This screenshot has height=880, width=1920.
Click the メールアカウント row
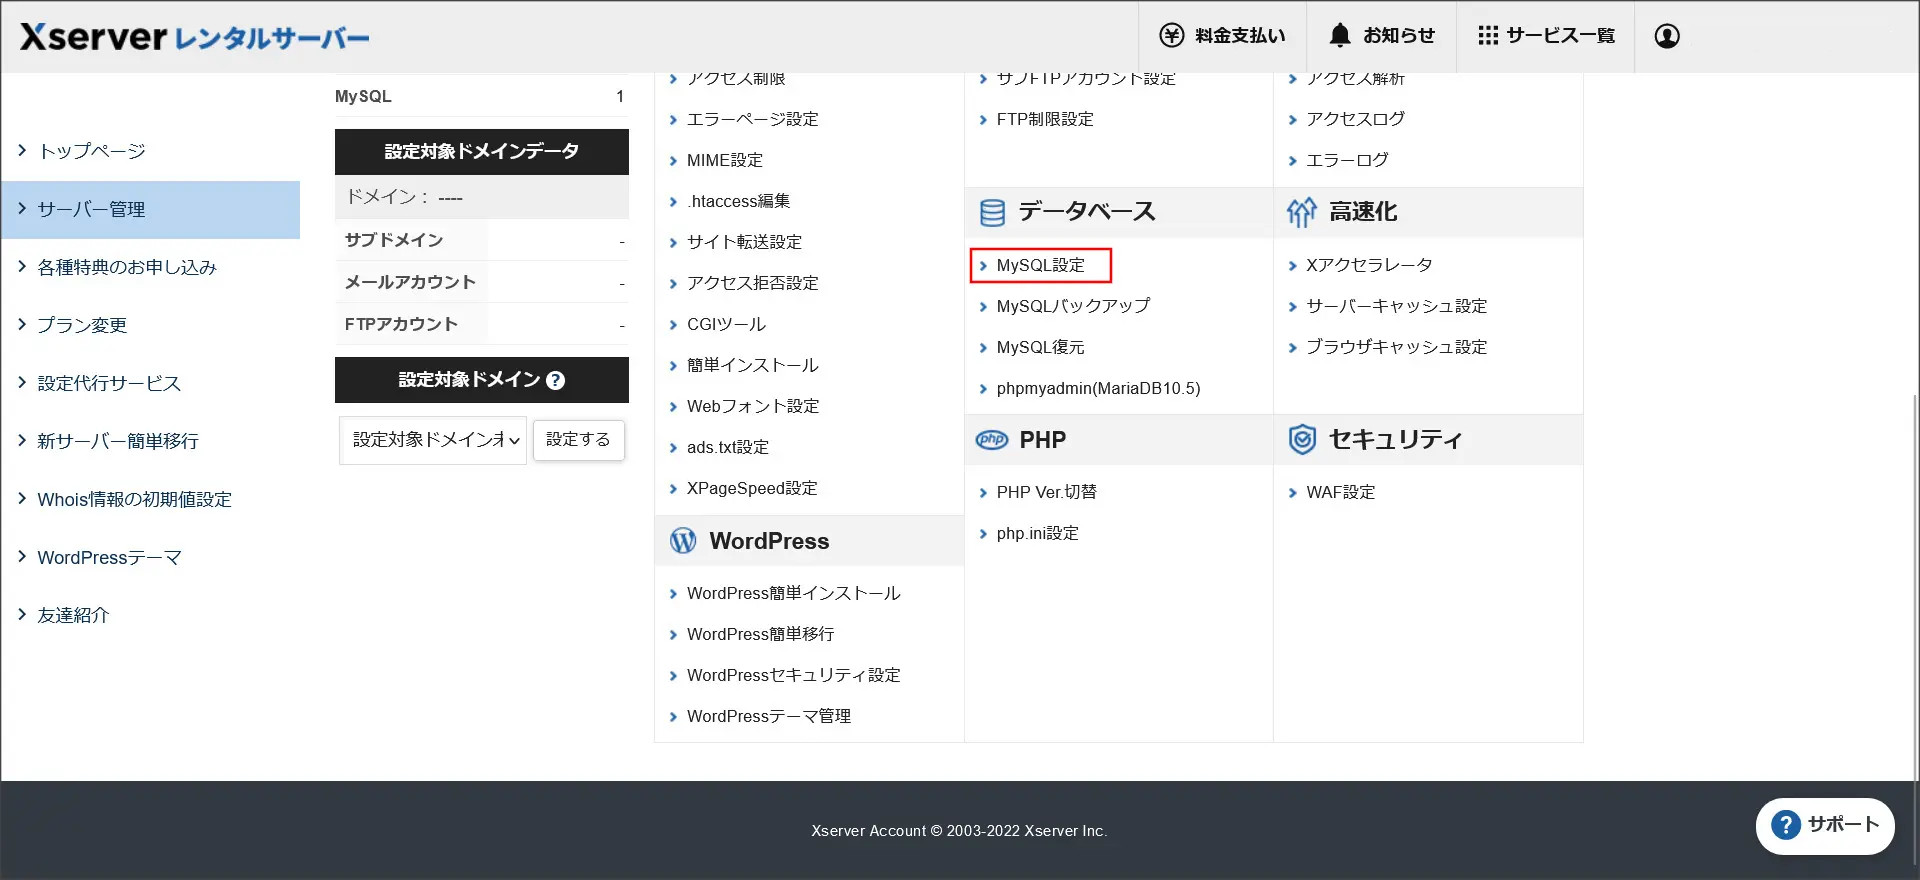coord(482,282)
